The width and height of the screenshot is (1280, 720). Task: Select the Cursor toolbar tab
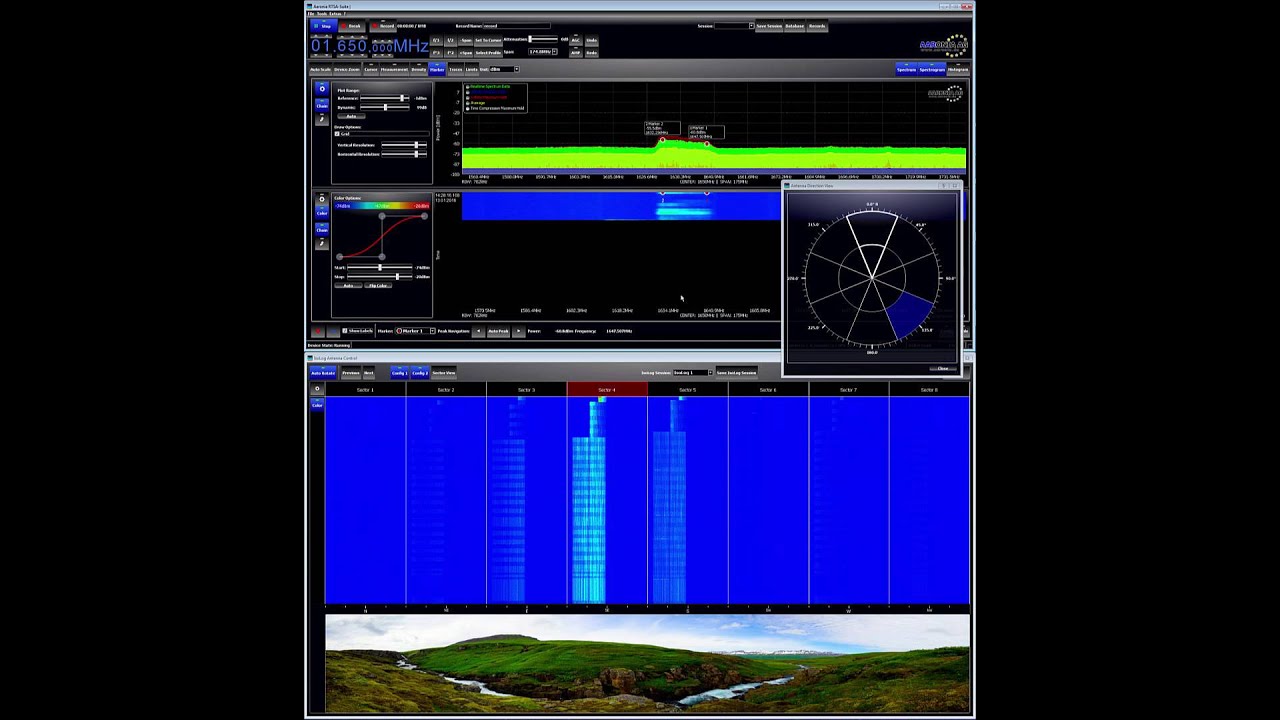pyautogui.click(x=371, y=69)
